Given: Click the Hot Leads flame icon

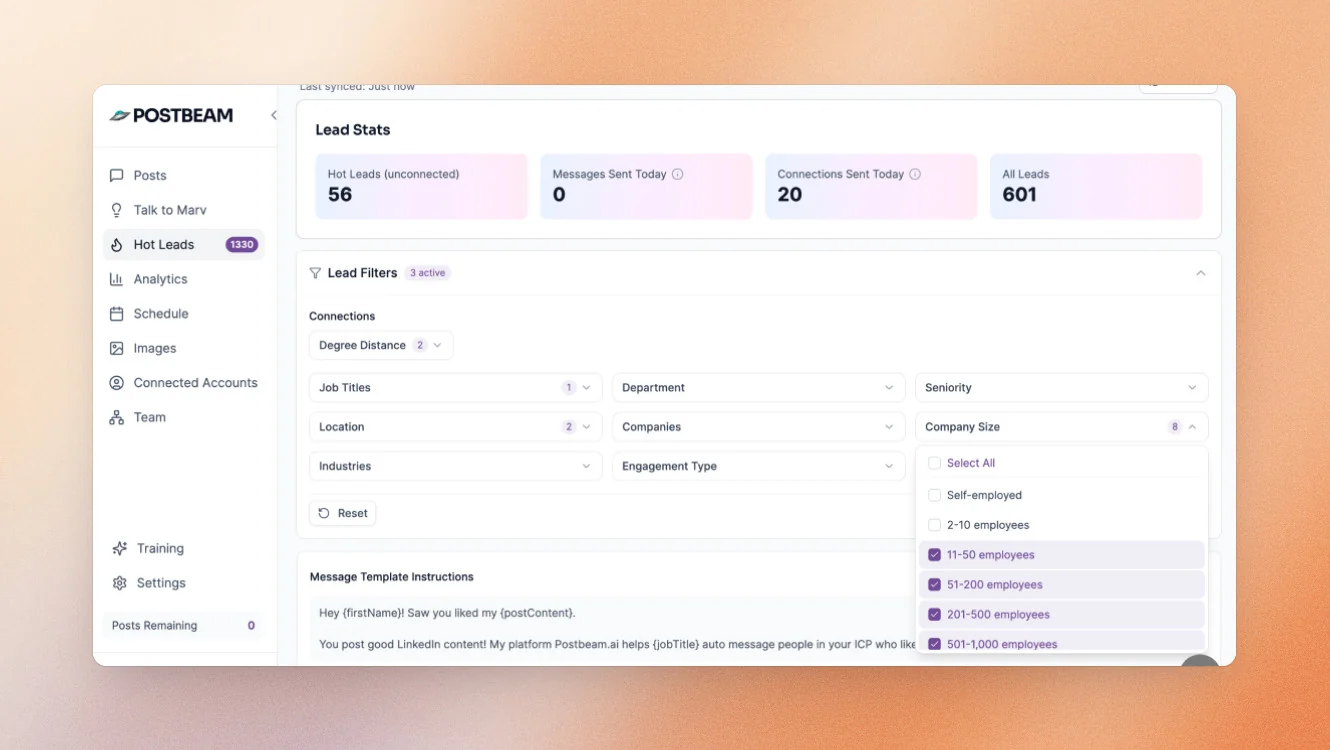Looking at the screenshot, I should pos(117,245).
